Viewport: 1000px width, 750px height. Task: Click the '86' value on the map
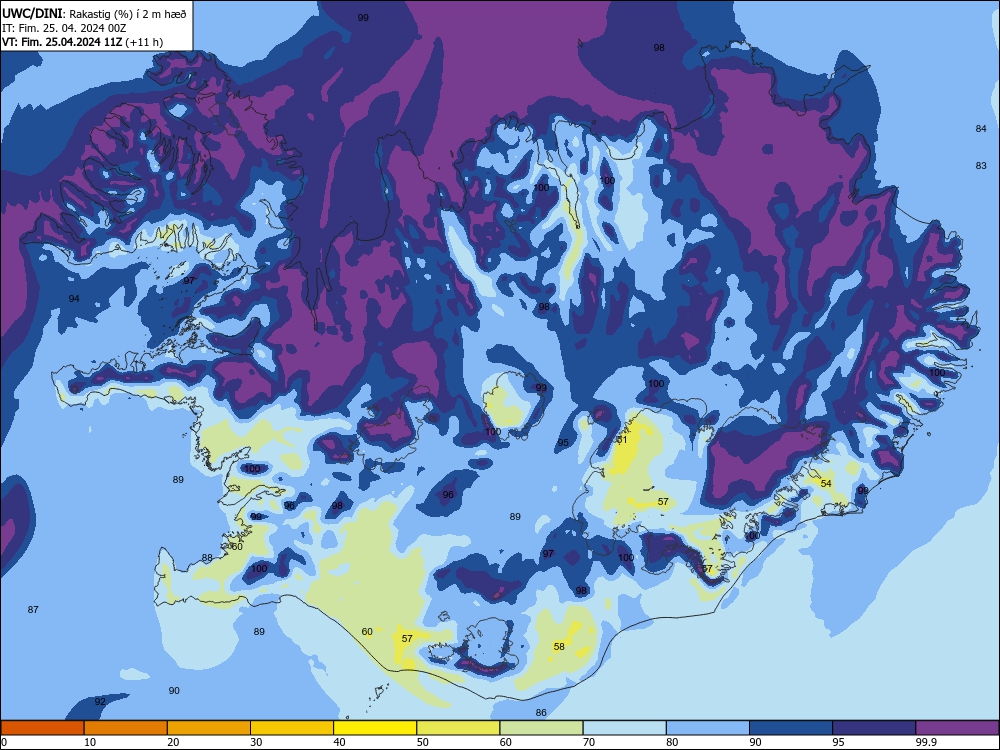[541, 712]
